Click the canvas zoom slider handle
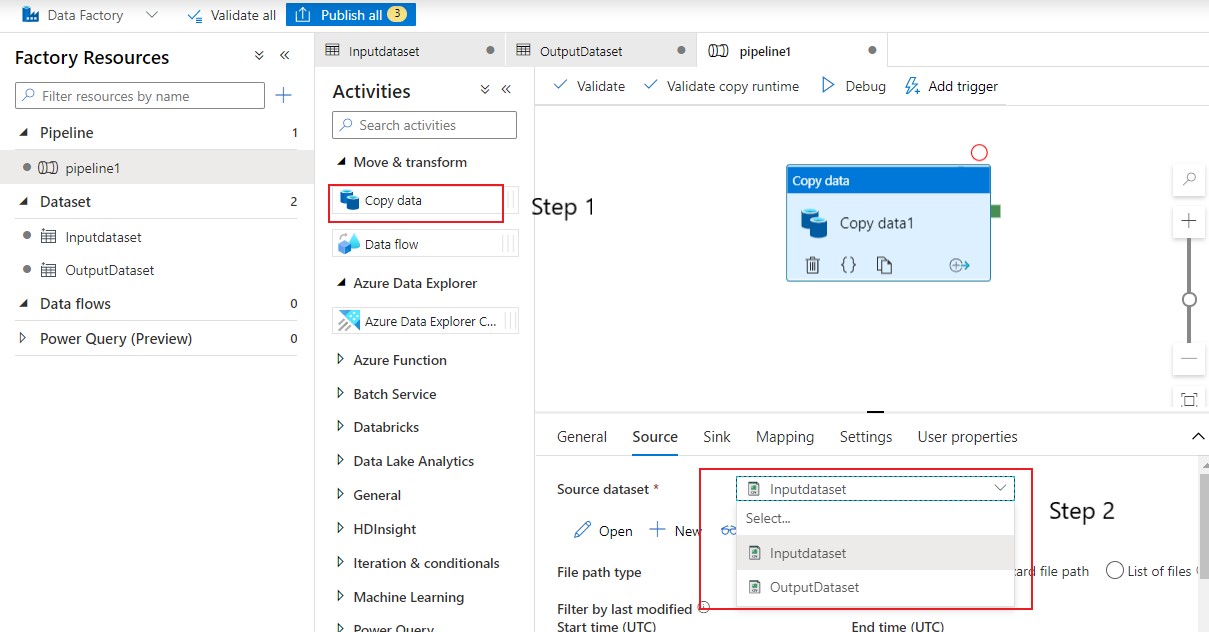 [x=1189, y=299]
